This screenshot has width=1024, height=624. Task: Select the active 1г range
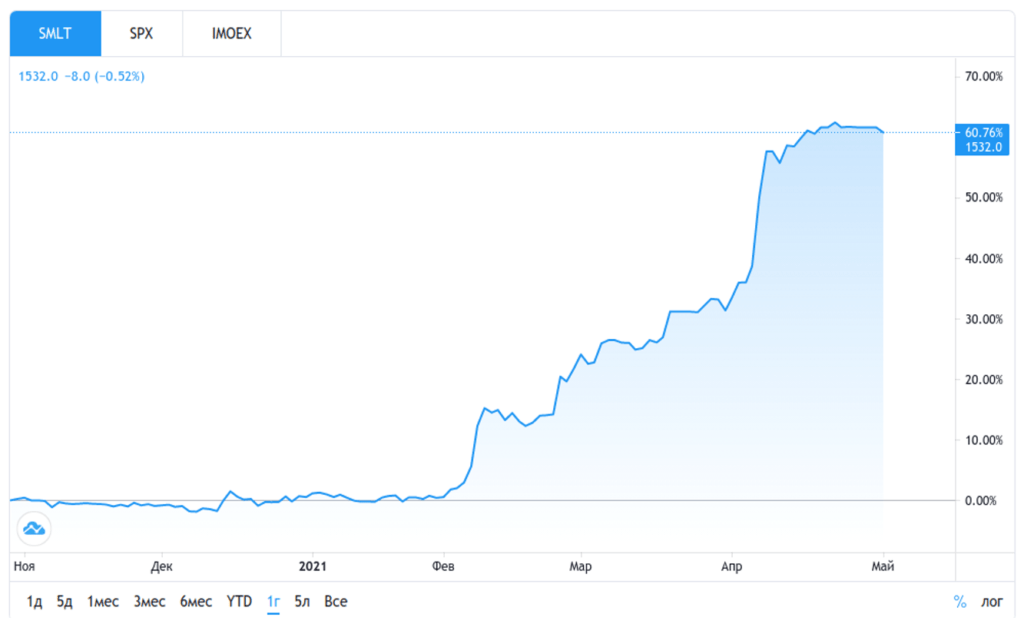point(273,601)
